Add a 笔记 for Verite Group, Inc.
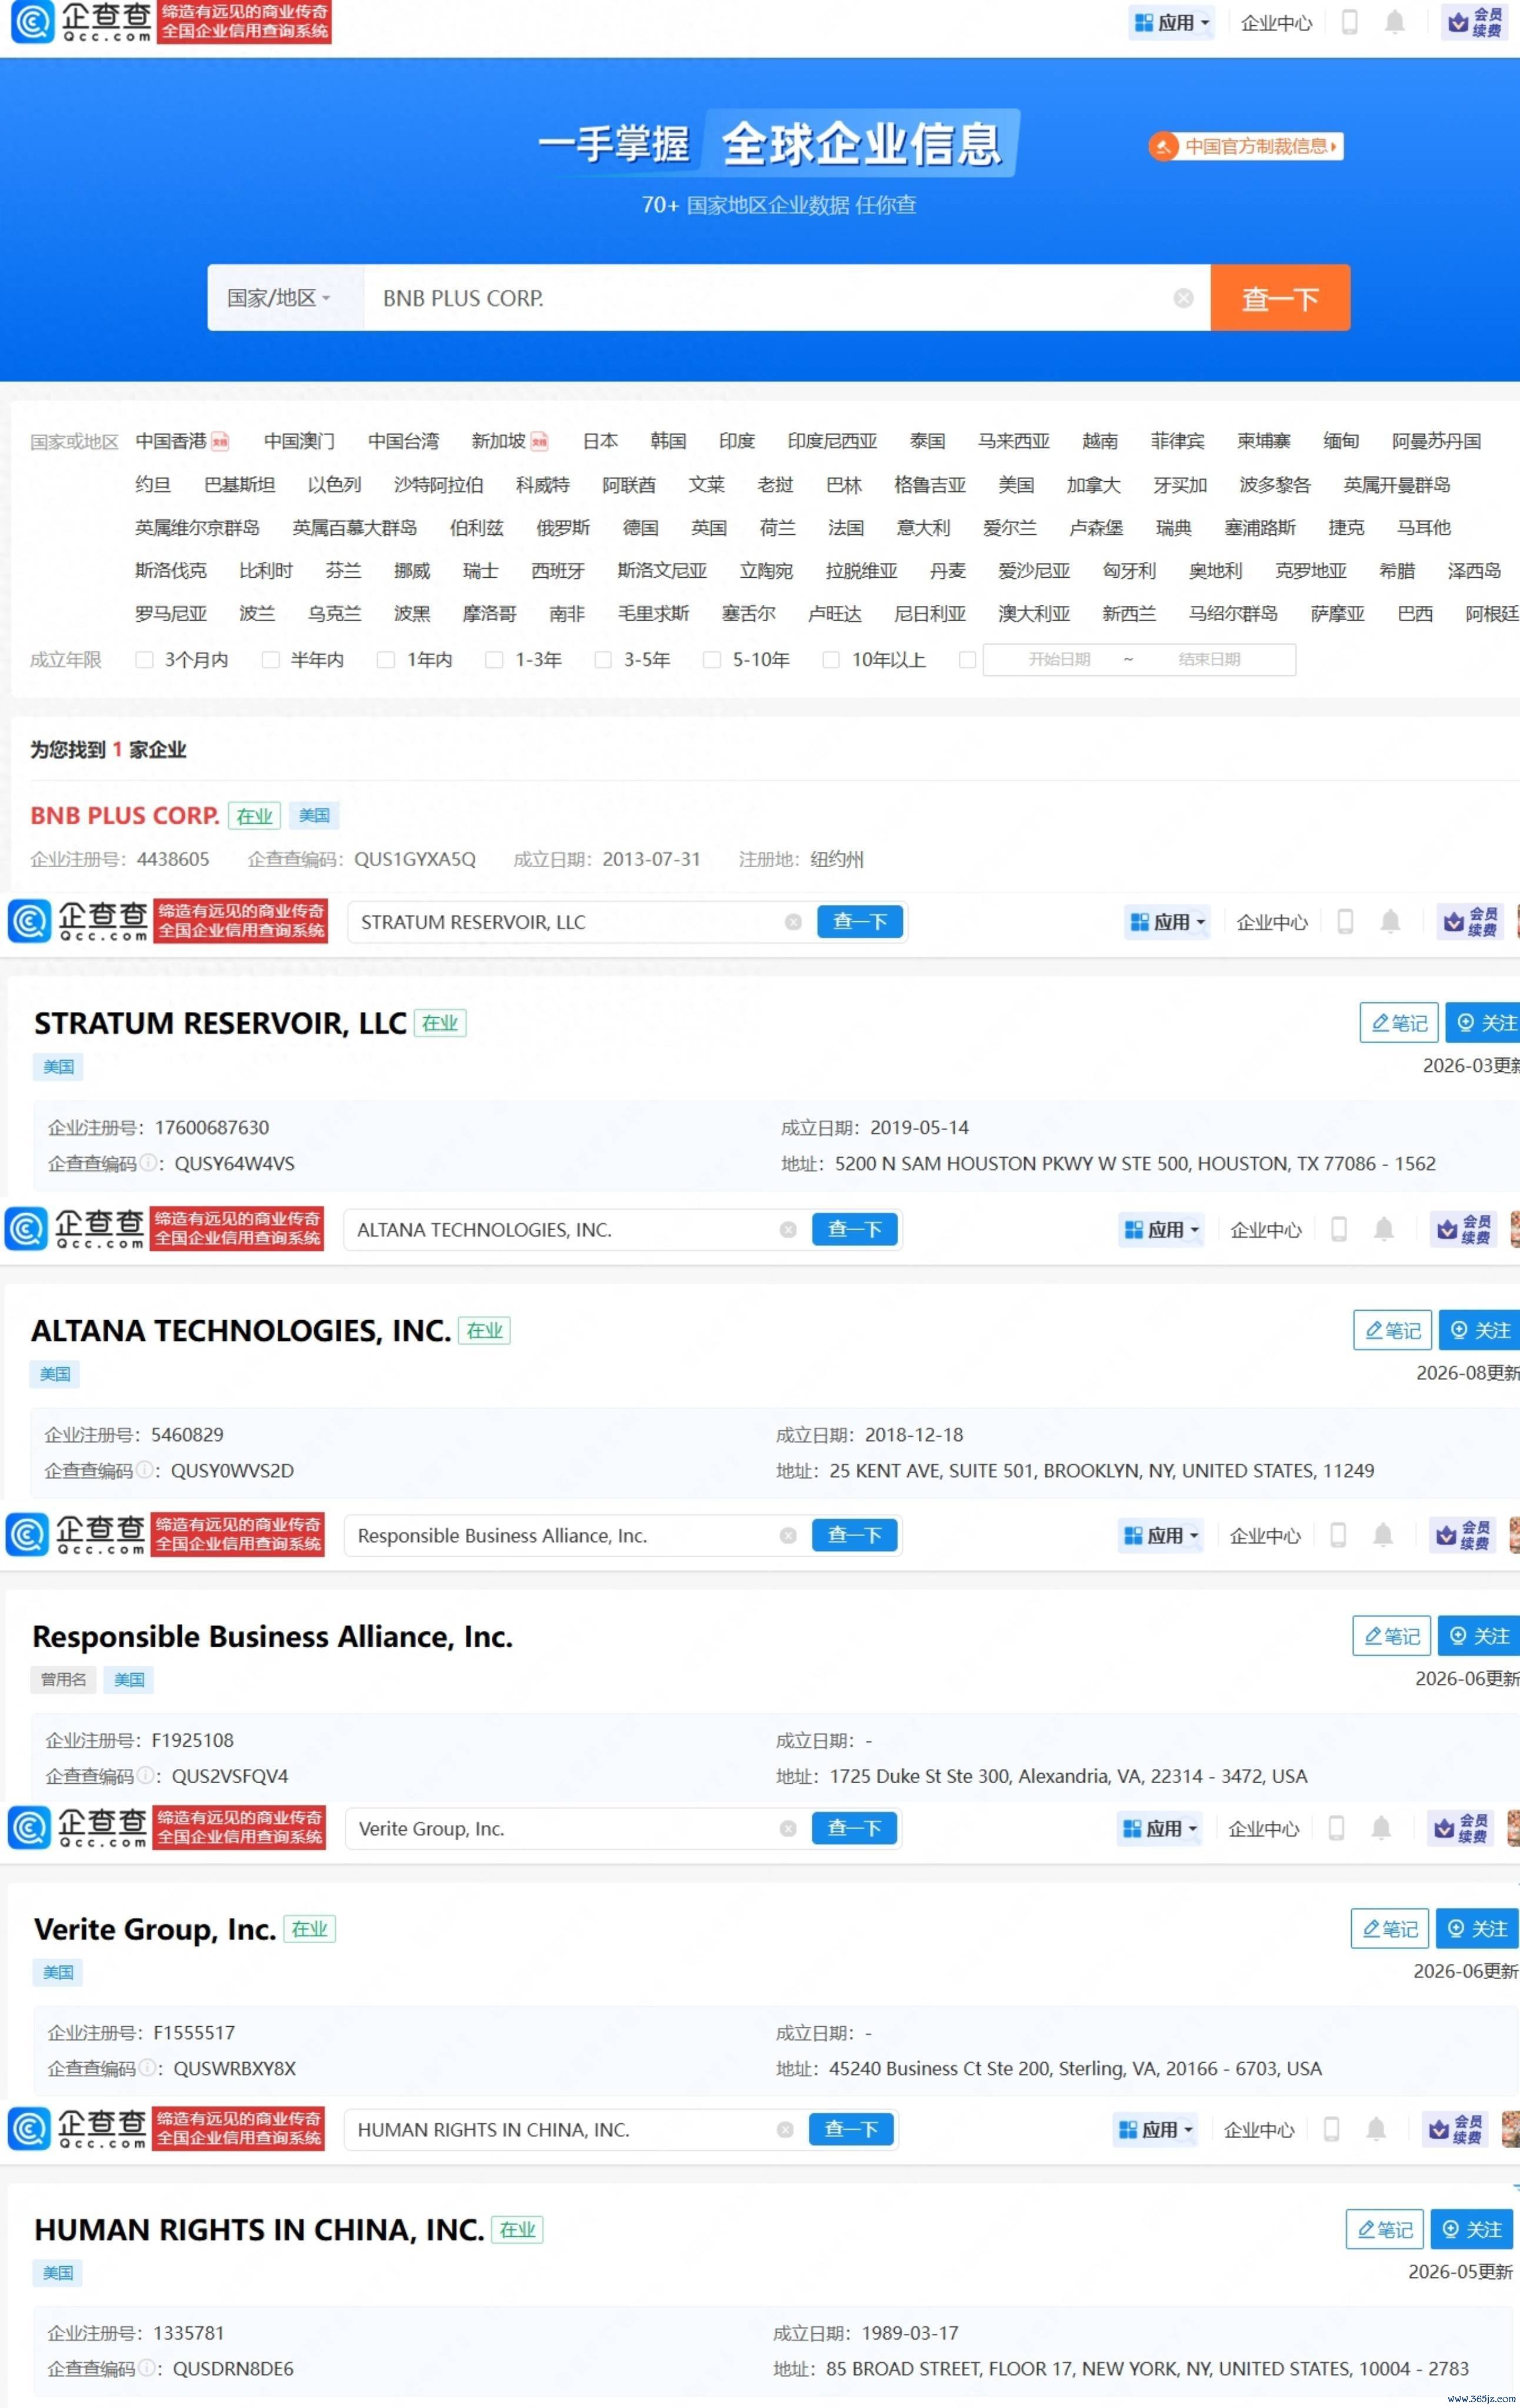 (1390, 1928)
